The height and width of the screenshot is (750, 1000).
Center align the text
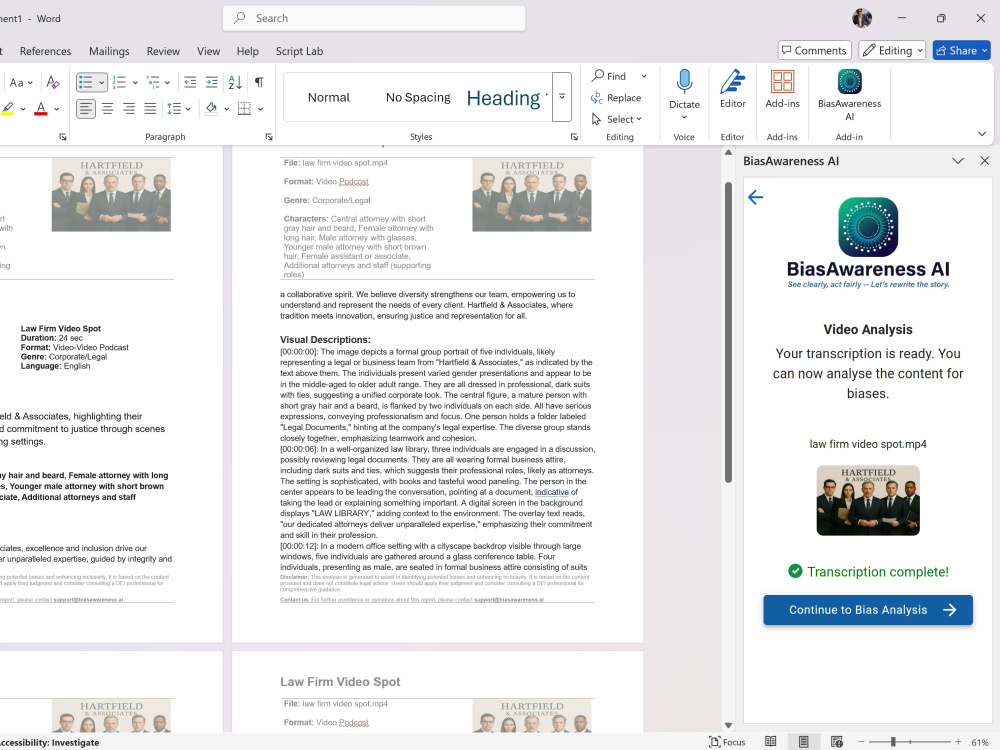click(107, 109)
